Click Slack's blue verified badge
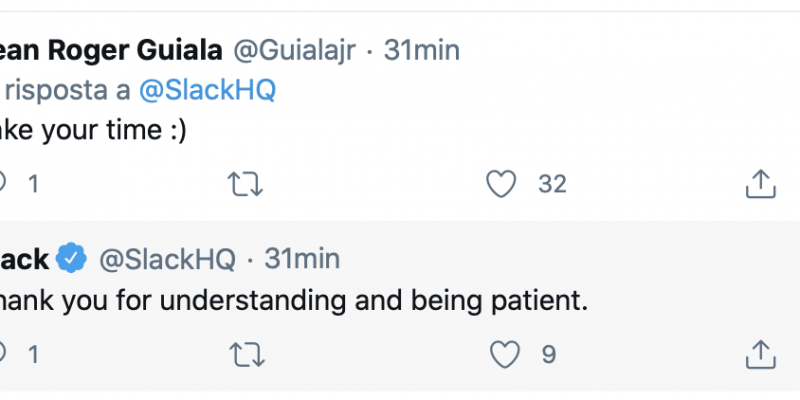800x400 pixels. pyautogui.click(x=71, y=259)
